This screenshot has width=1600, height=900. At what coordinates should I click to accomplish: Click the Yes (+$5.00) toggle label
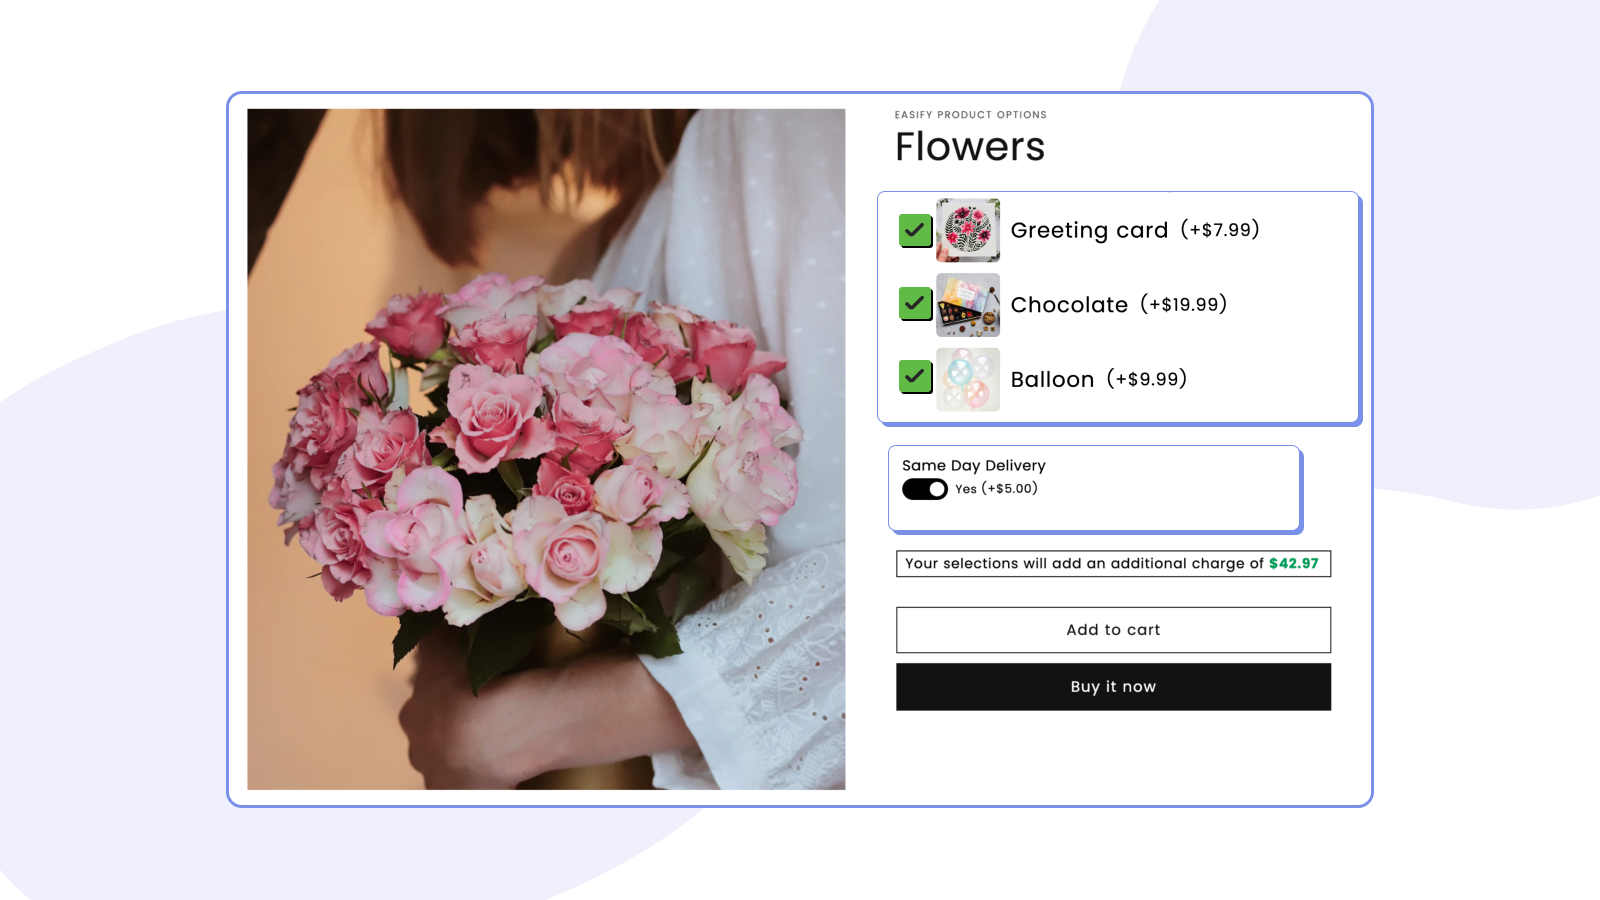[996, 489]
